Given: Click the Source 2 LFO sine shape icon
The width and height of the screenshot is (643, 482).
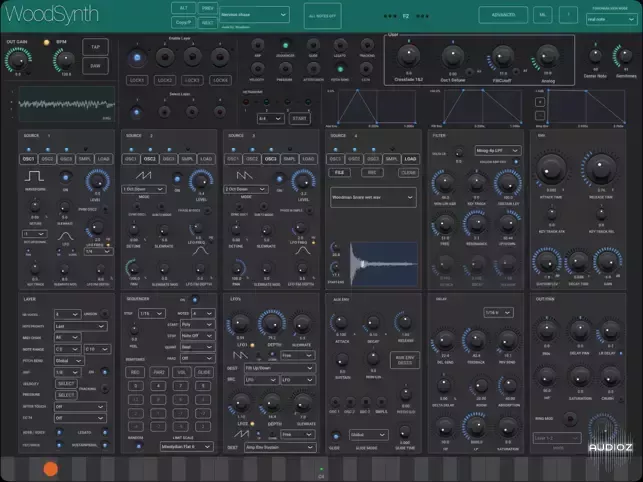Looking at the screenshot, I should coord(201,251).
